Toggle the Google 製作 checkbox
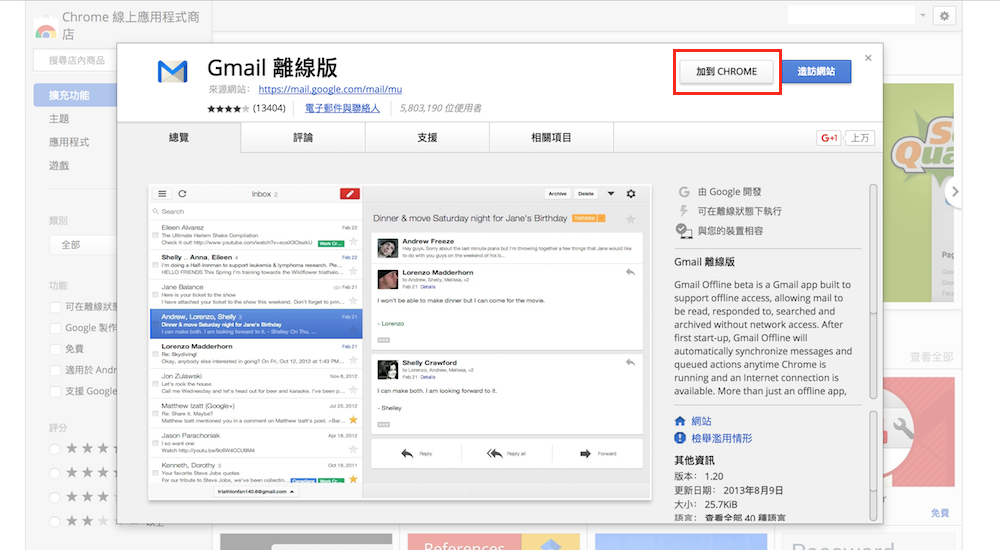1000x550 pixels. pyautogui.click(x=56, y=328)
